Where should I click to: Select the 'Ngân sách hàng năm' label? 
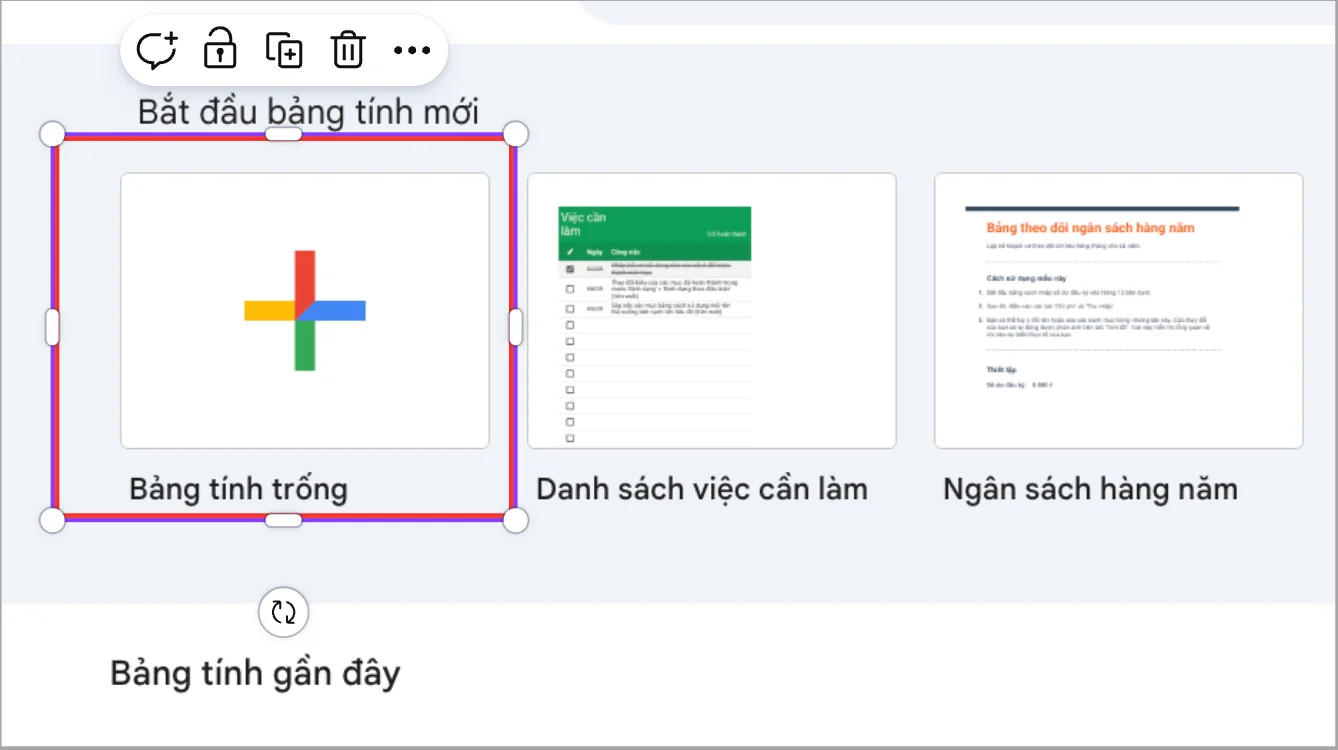(x=1091, y=489)
